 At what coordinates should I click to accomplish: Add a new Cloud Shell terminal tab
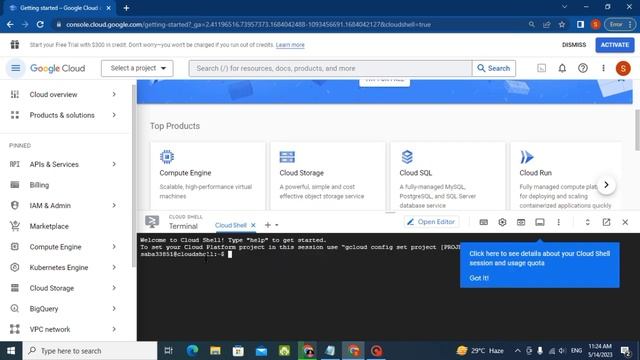[268, 225]
